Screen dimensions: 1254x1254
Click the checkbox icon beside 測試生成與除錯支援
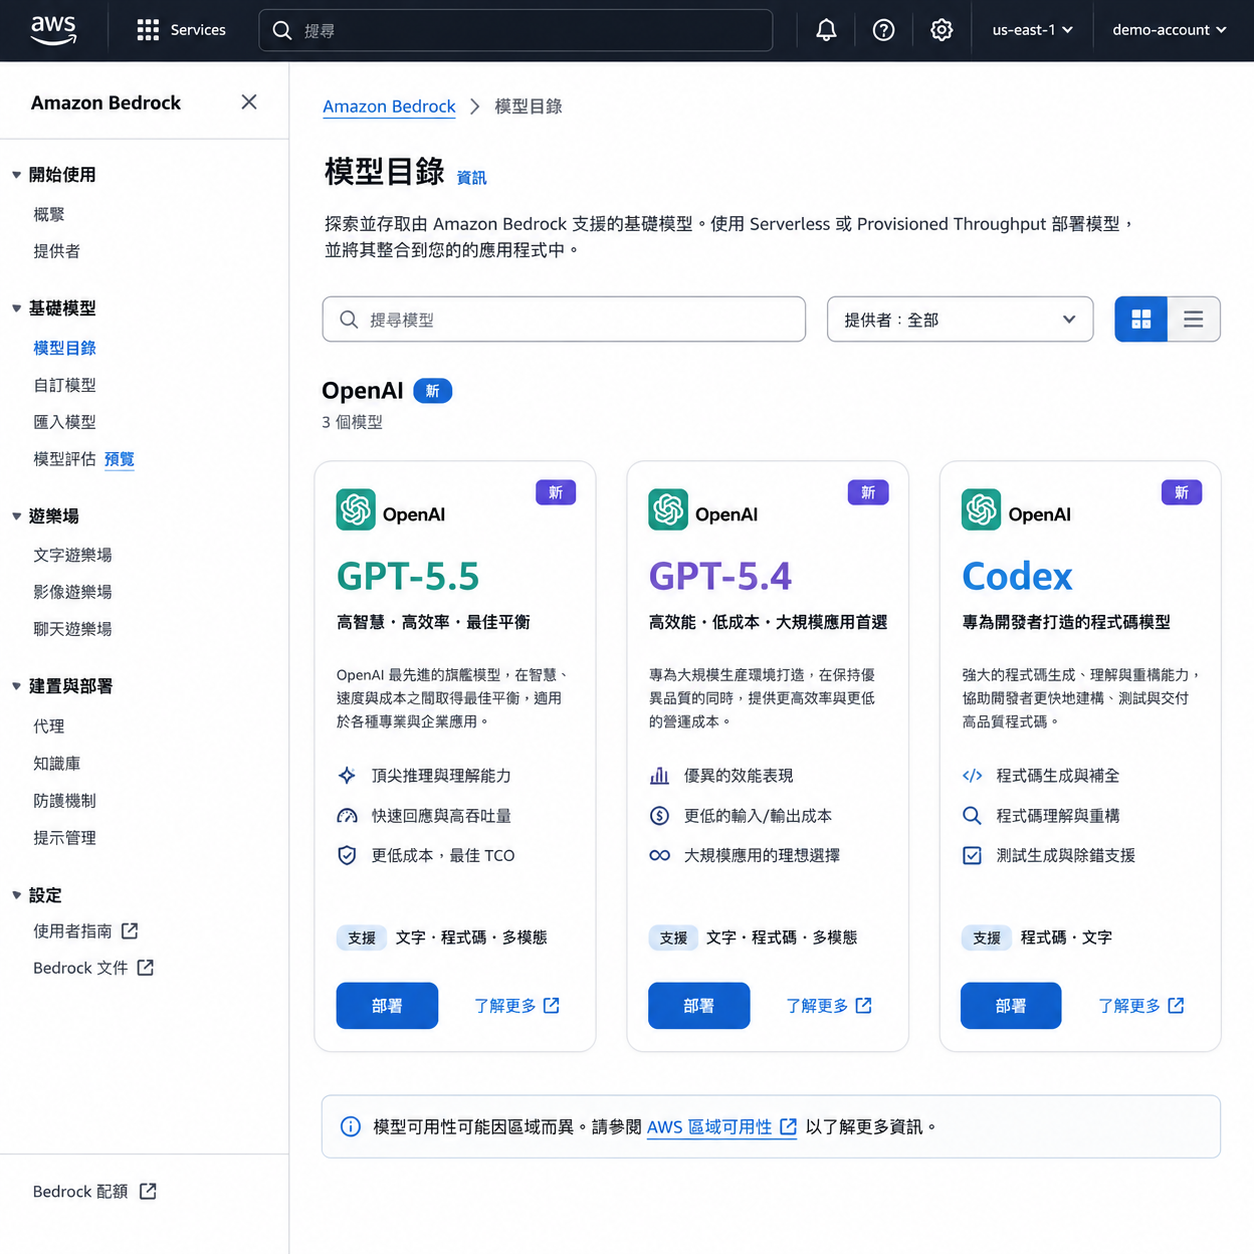tap(972, 855)
